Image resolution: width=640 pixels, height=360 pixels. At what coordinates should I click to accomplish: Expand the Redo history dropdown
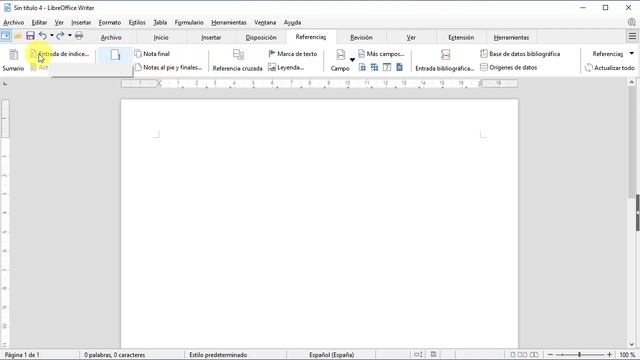[70, 36]
